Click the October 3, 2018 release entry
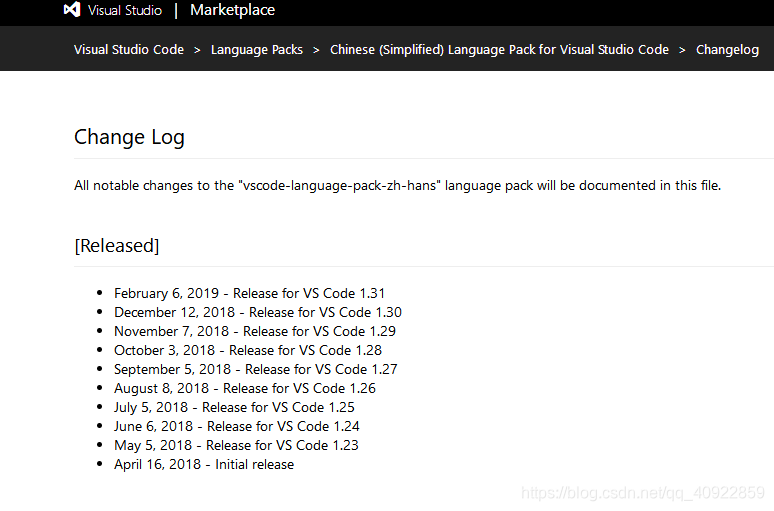The image size is (774, 511). pos(248,351)
